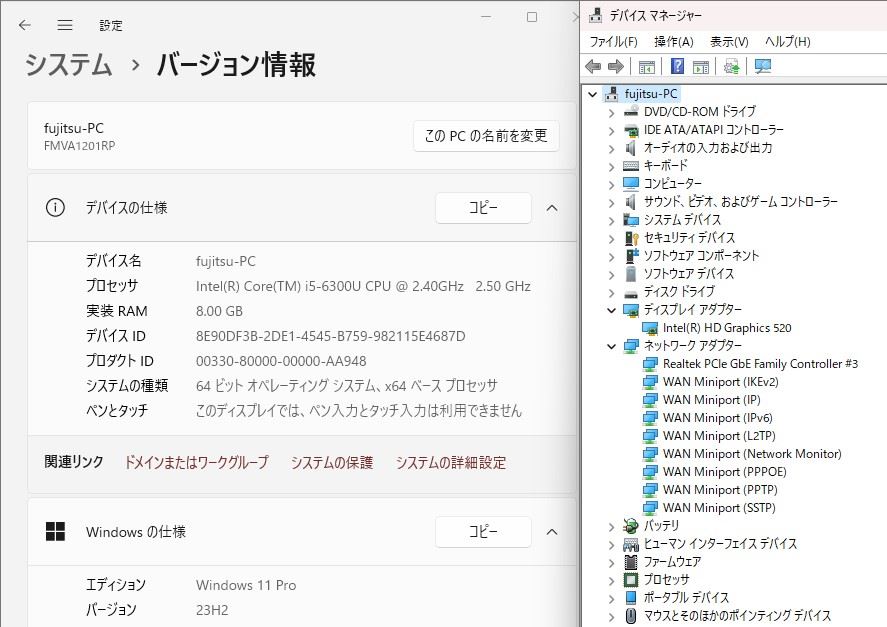The width and height of the screenshot is (887, 627).
Task: Click the ディスク ドライブ icon
Action: point(631,292)
